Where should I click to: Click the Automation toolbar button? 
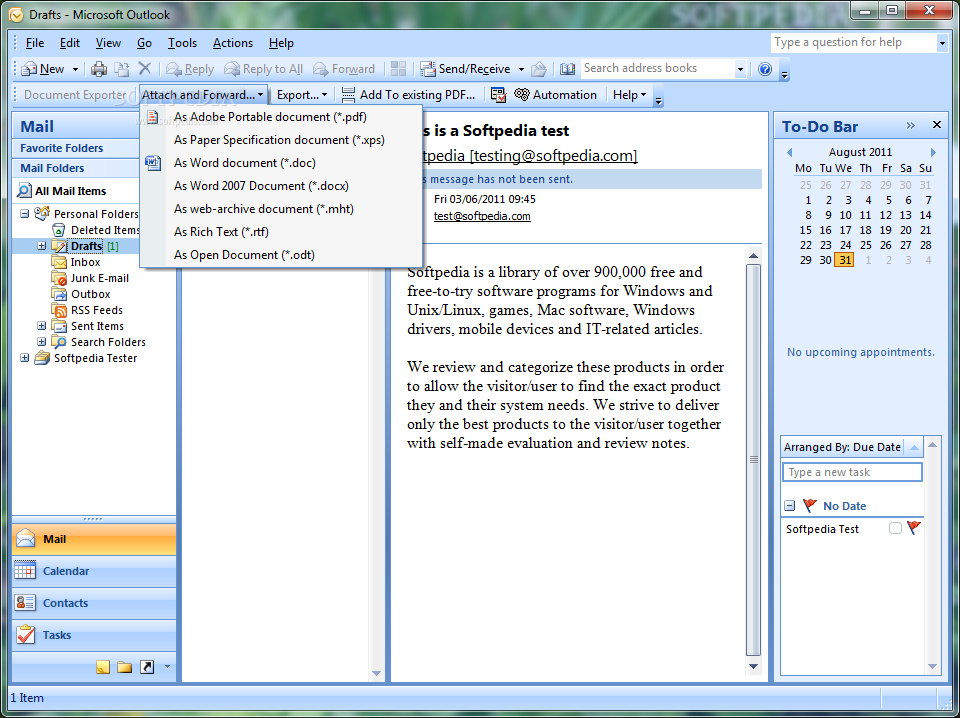(556, 95)
